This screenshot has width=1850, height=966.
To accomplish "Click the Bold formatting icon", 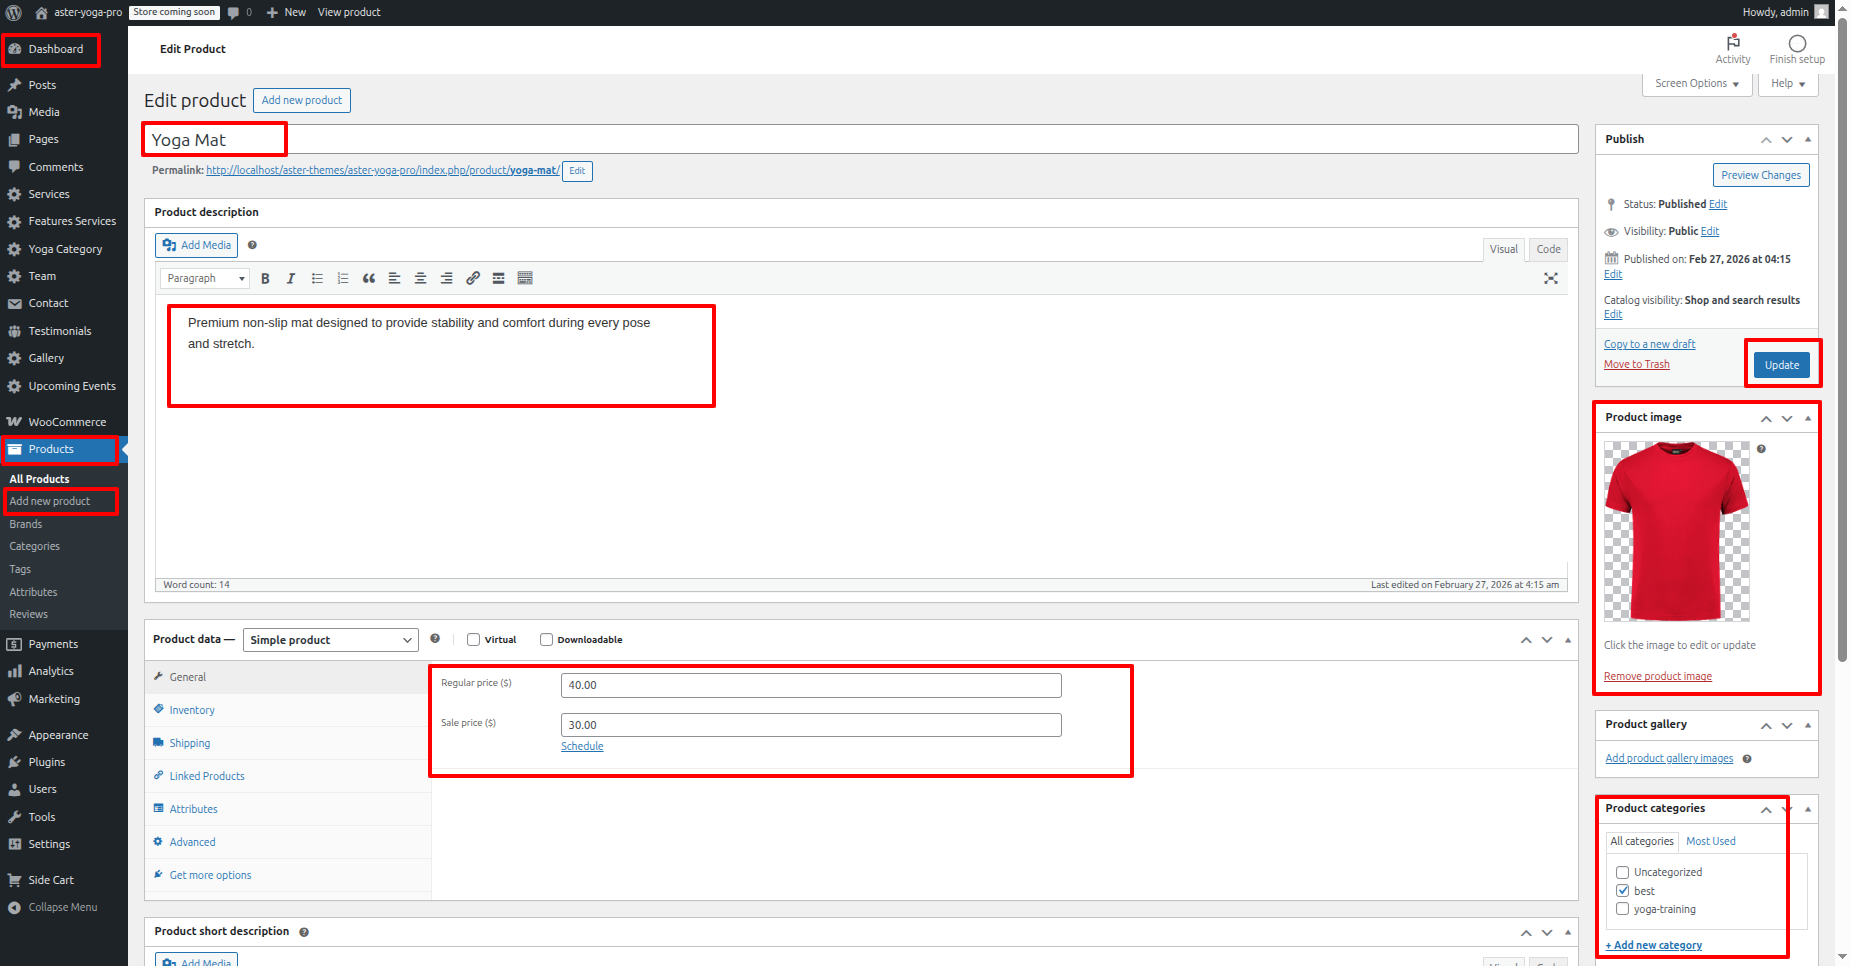I will 265,279.
